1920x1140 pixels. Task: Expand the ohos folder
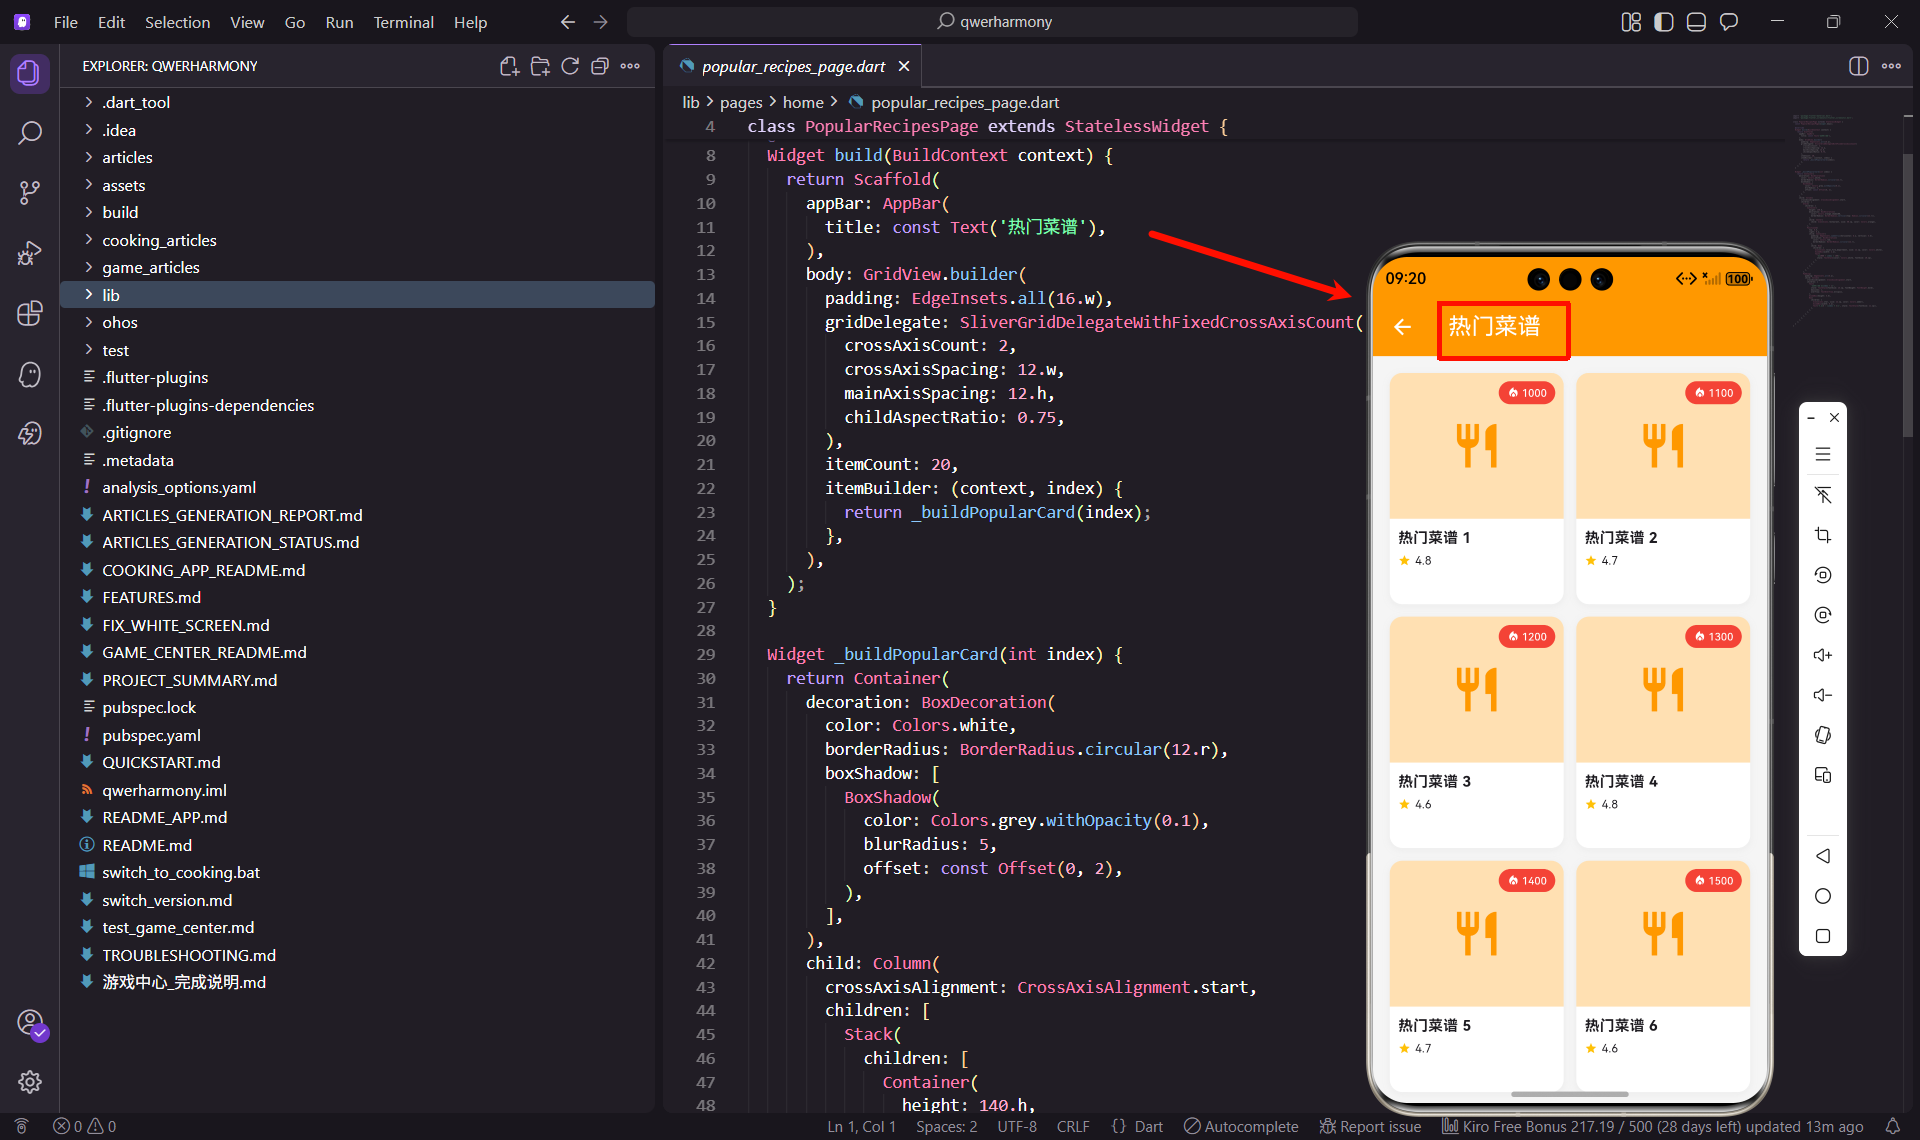(119, 322)
